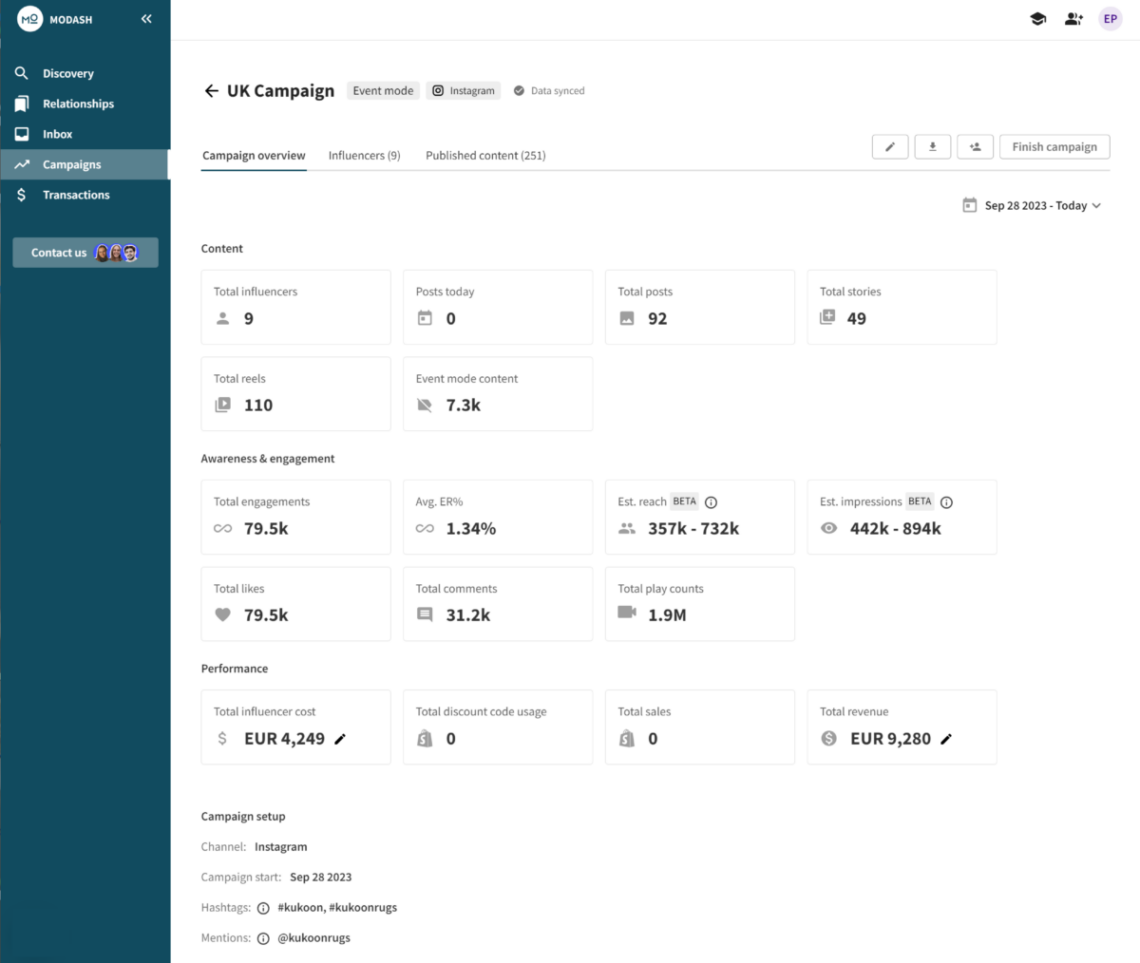Click the refer-a-teammate icon in the top bar
1140x963 pixels.
1073,18
